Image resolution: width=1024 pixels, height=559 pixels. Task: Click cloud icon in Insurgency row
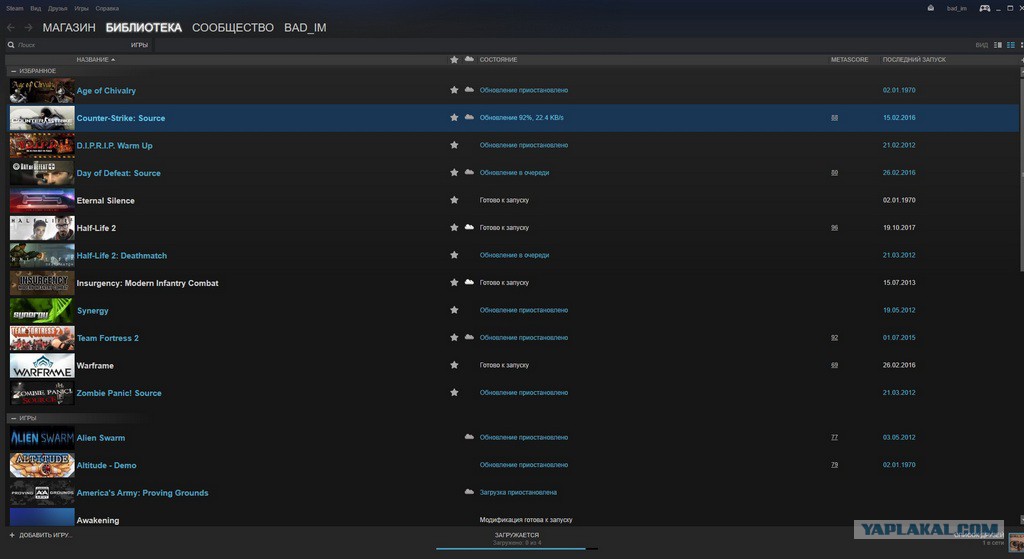click(x=469, y=282)
